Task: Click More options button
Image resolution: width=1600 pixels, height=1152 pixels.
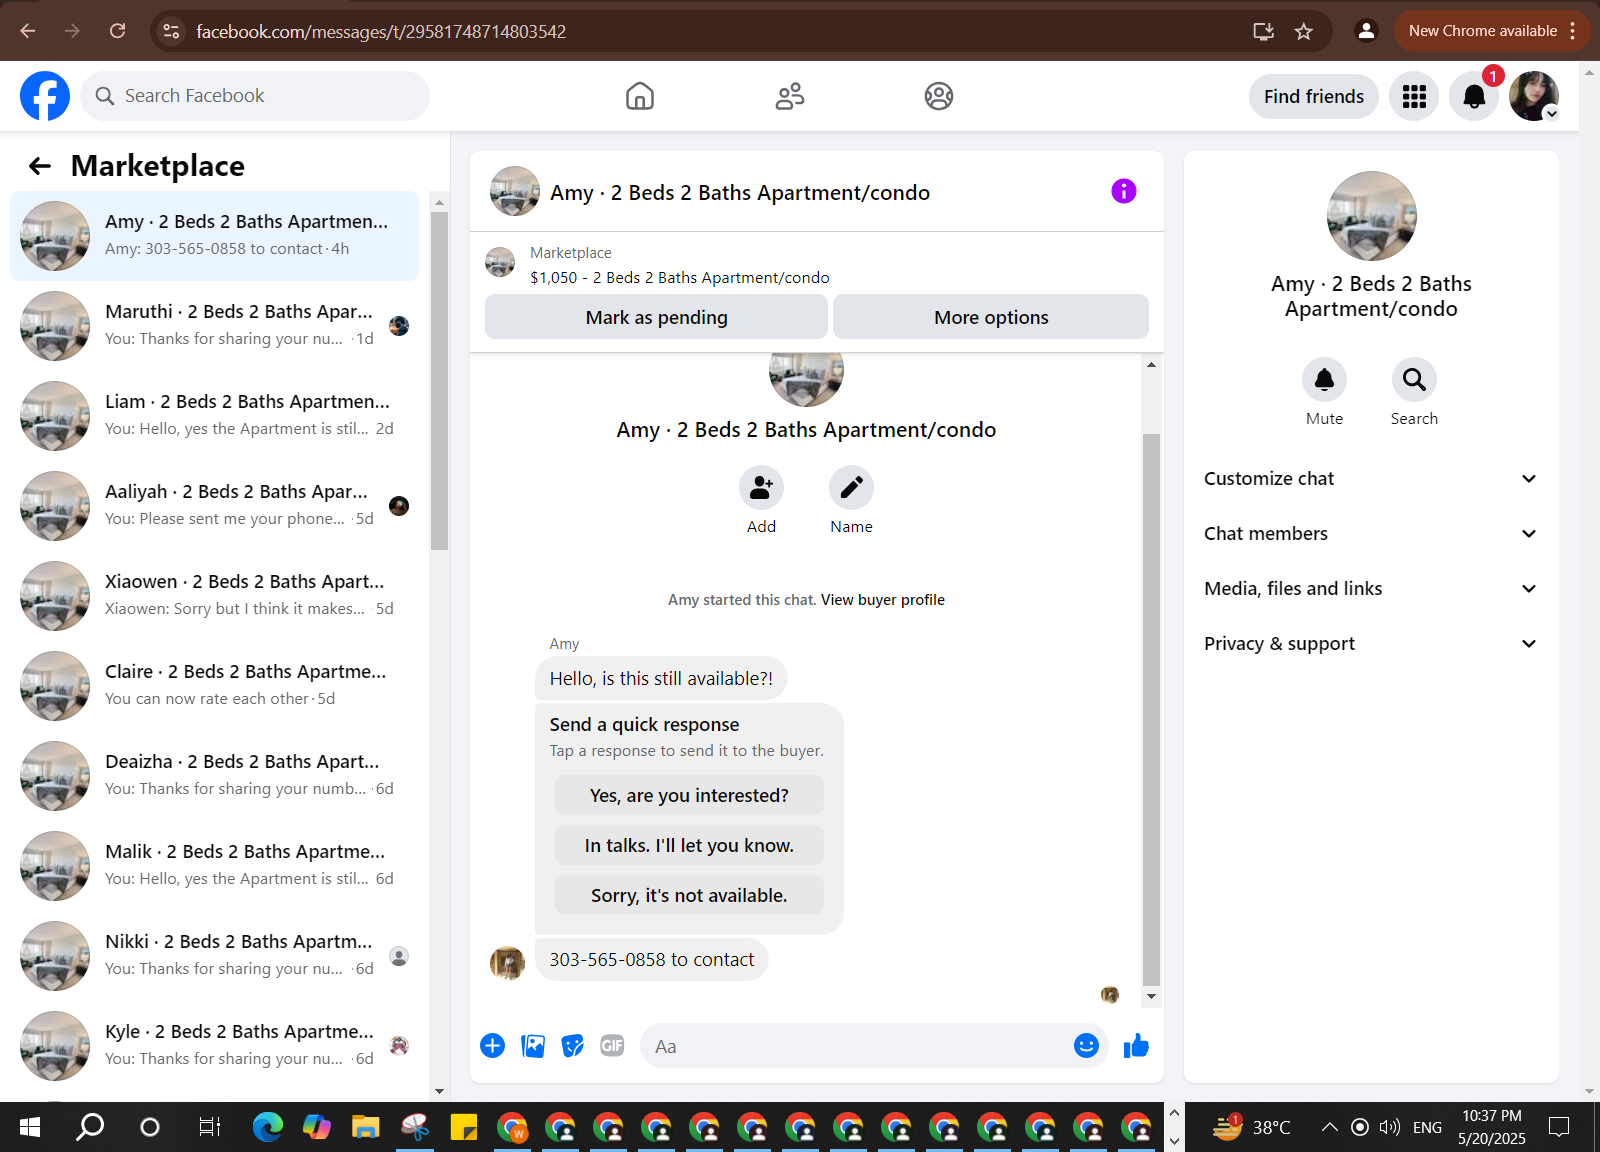Action: point(991,317)
